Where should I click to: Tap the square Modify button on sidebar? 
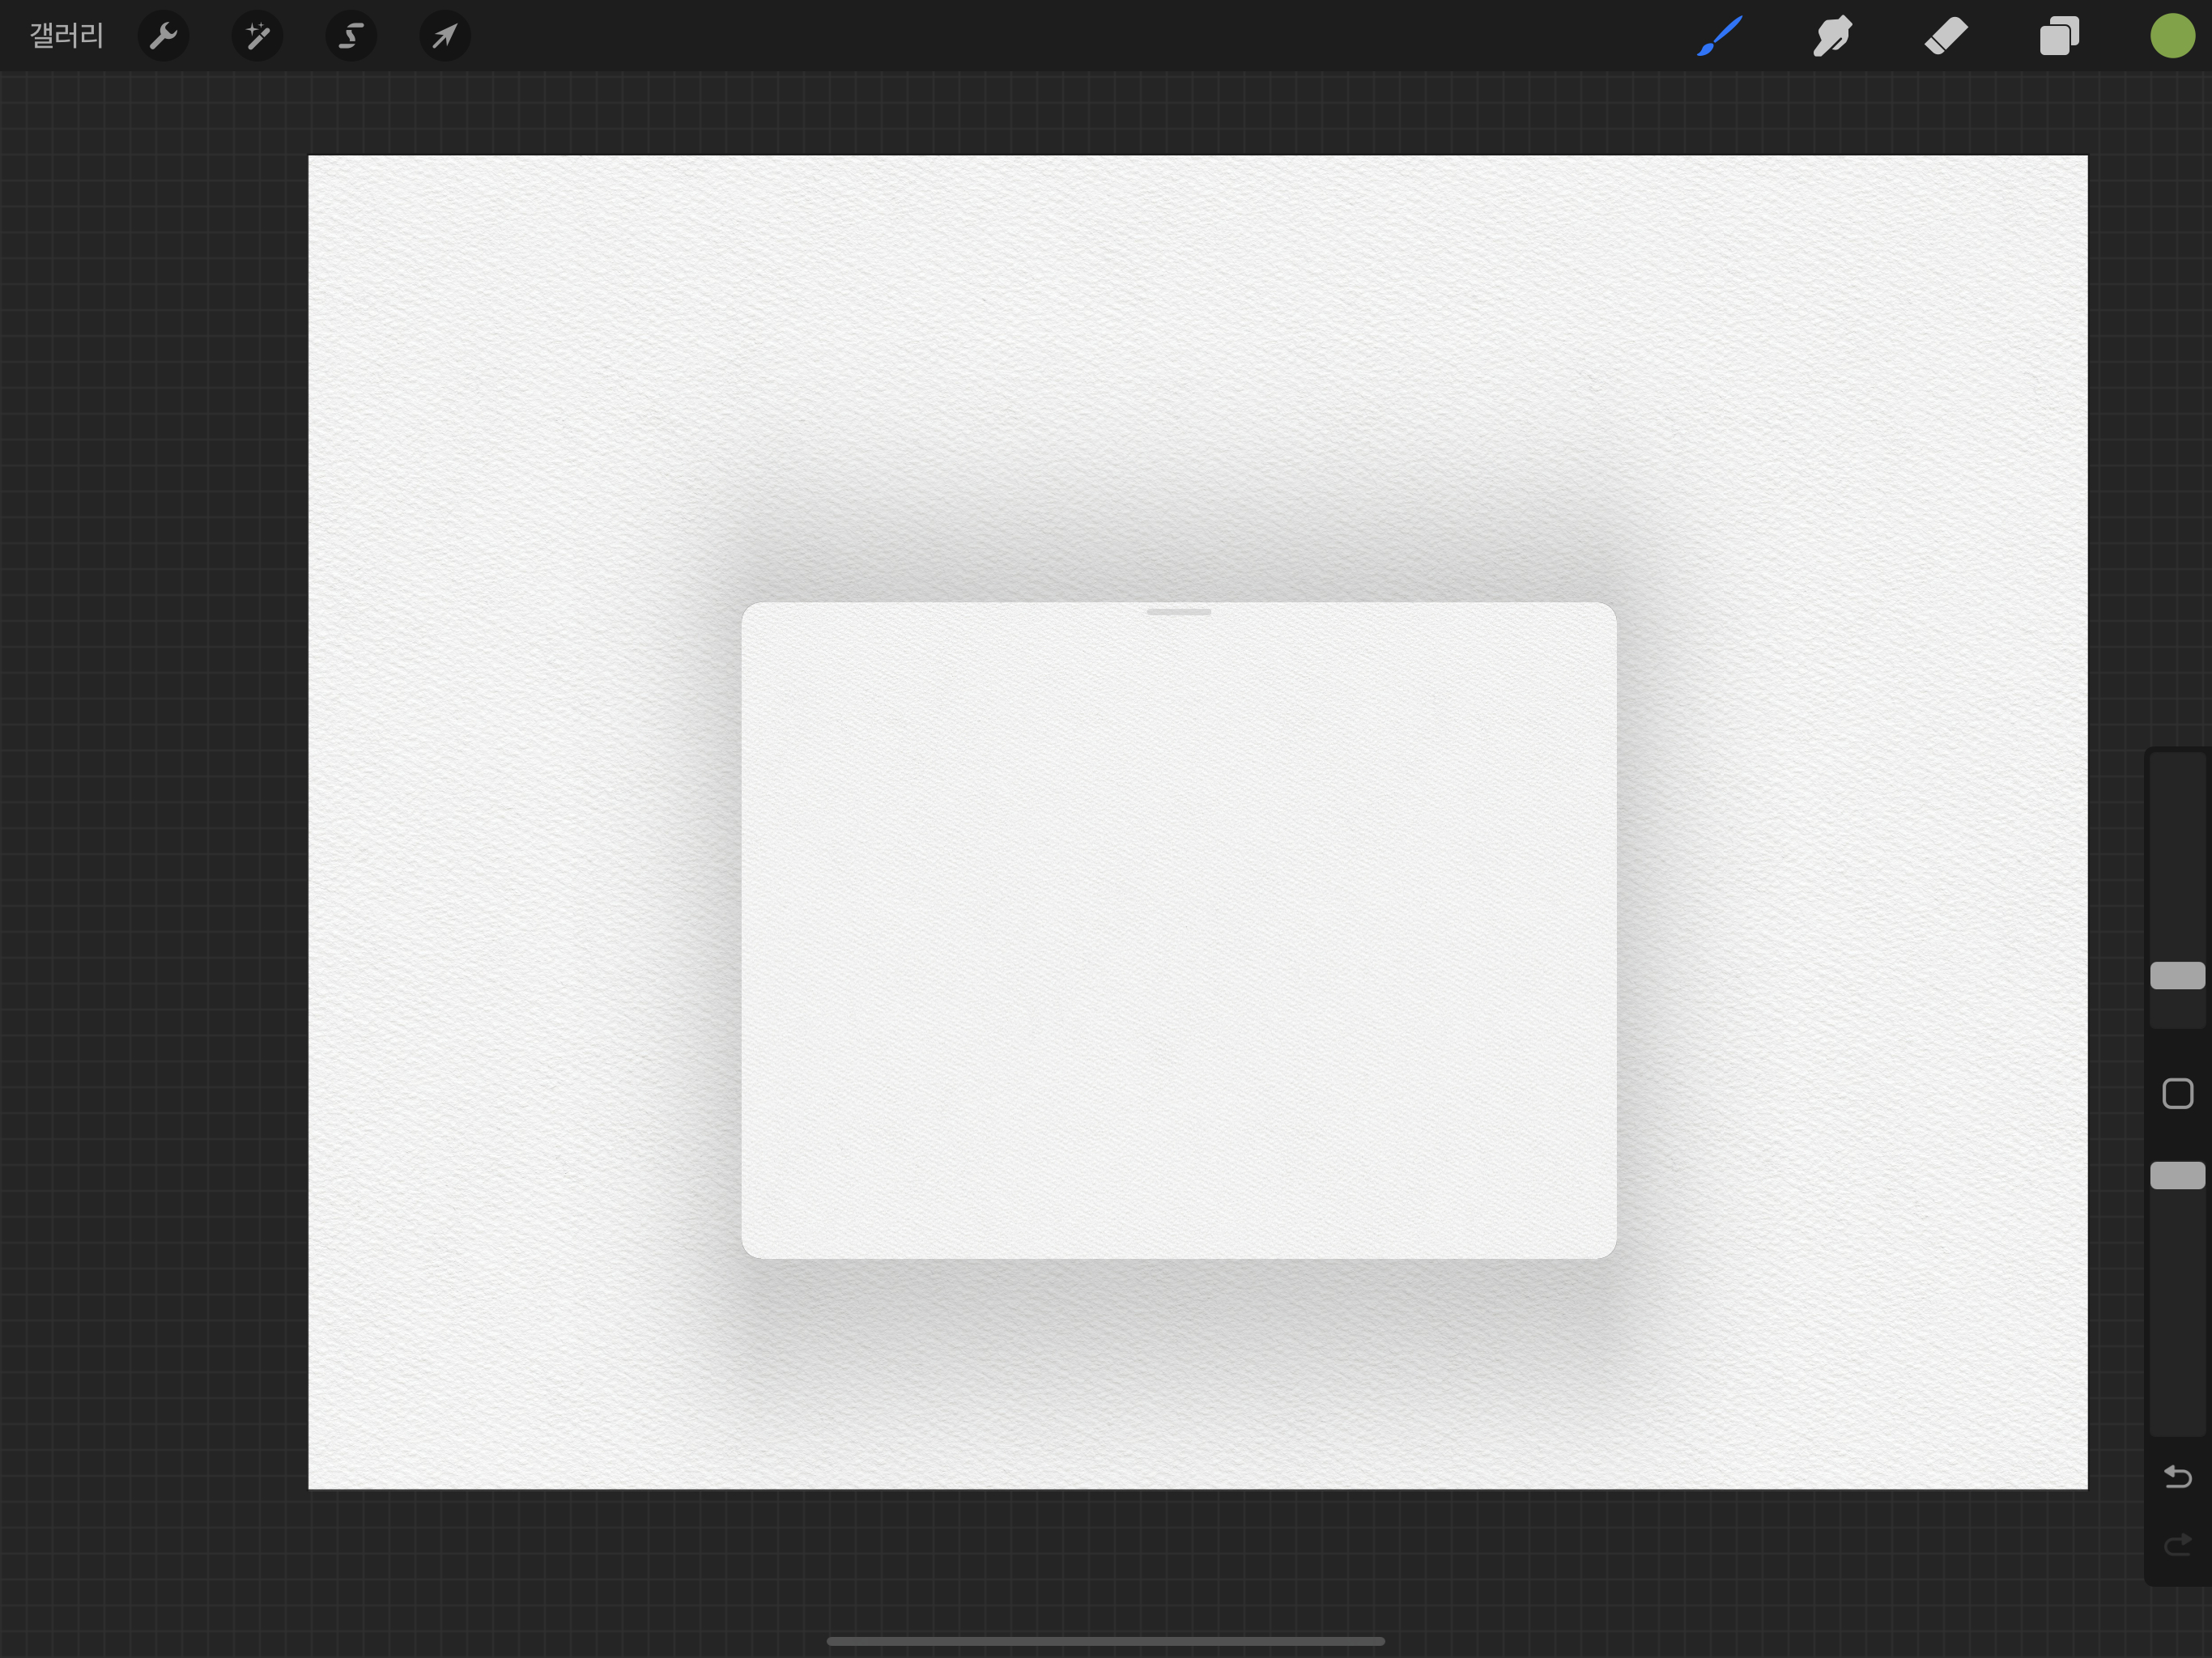[x=2177, y=1093]
